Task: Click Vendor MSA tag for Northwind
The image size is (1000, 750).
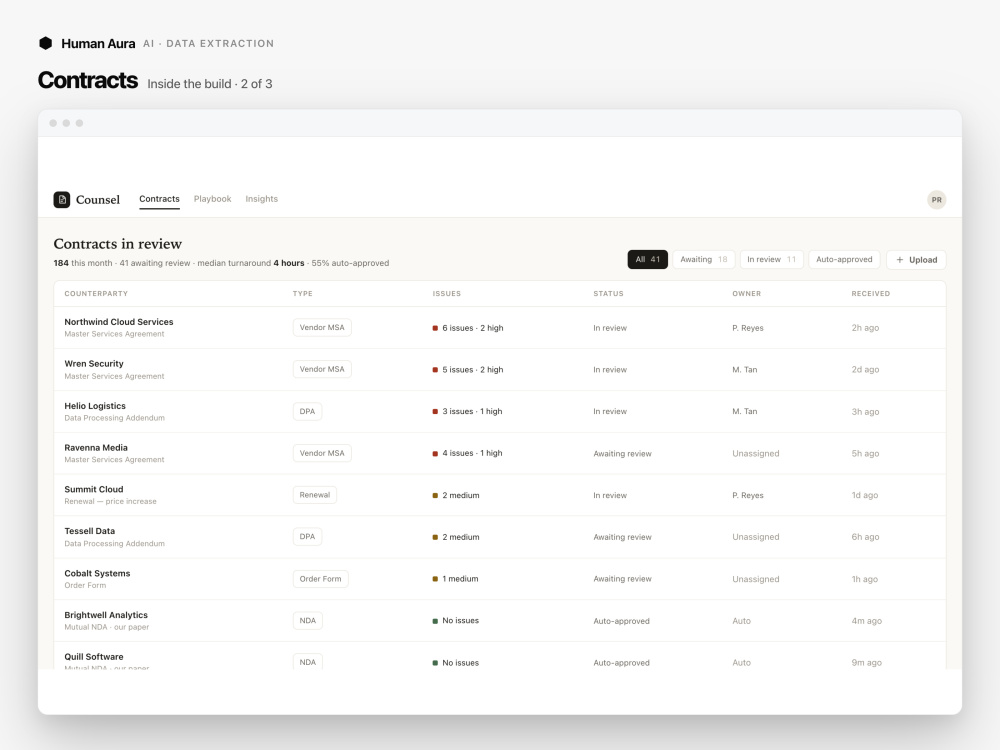Action: point(322,327)
